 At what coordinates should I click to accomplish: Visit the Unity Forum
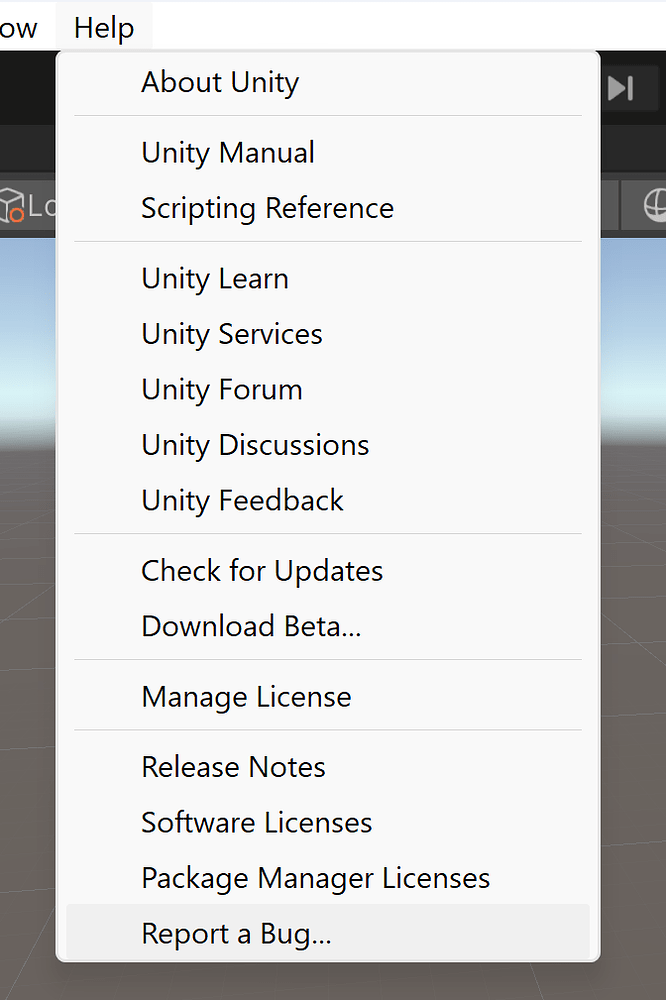[x=221, y=389]
